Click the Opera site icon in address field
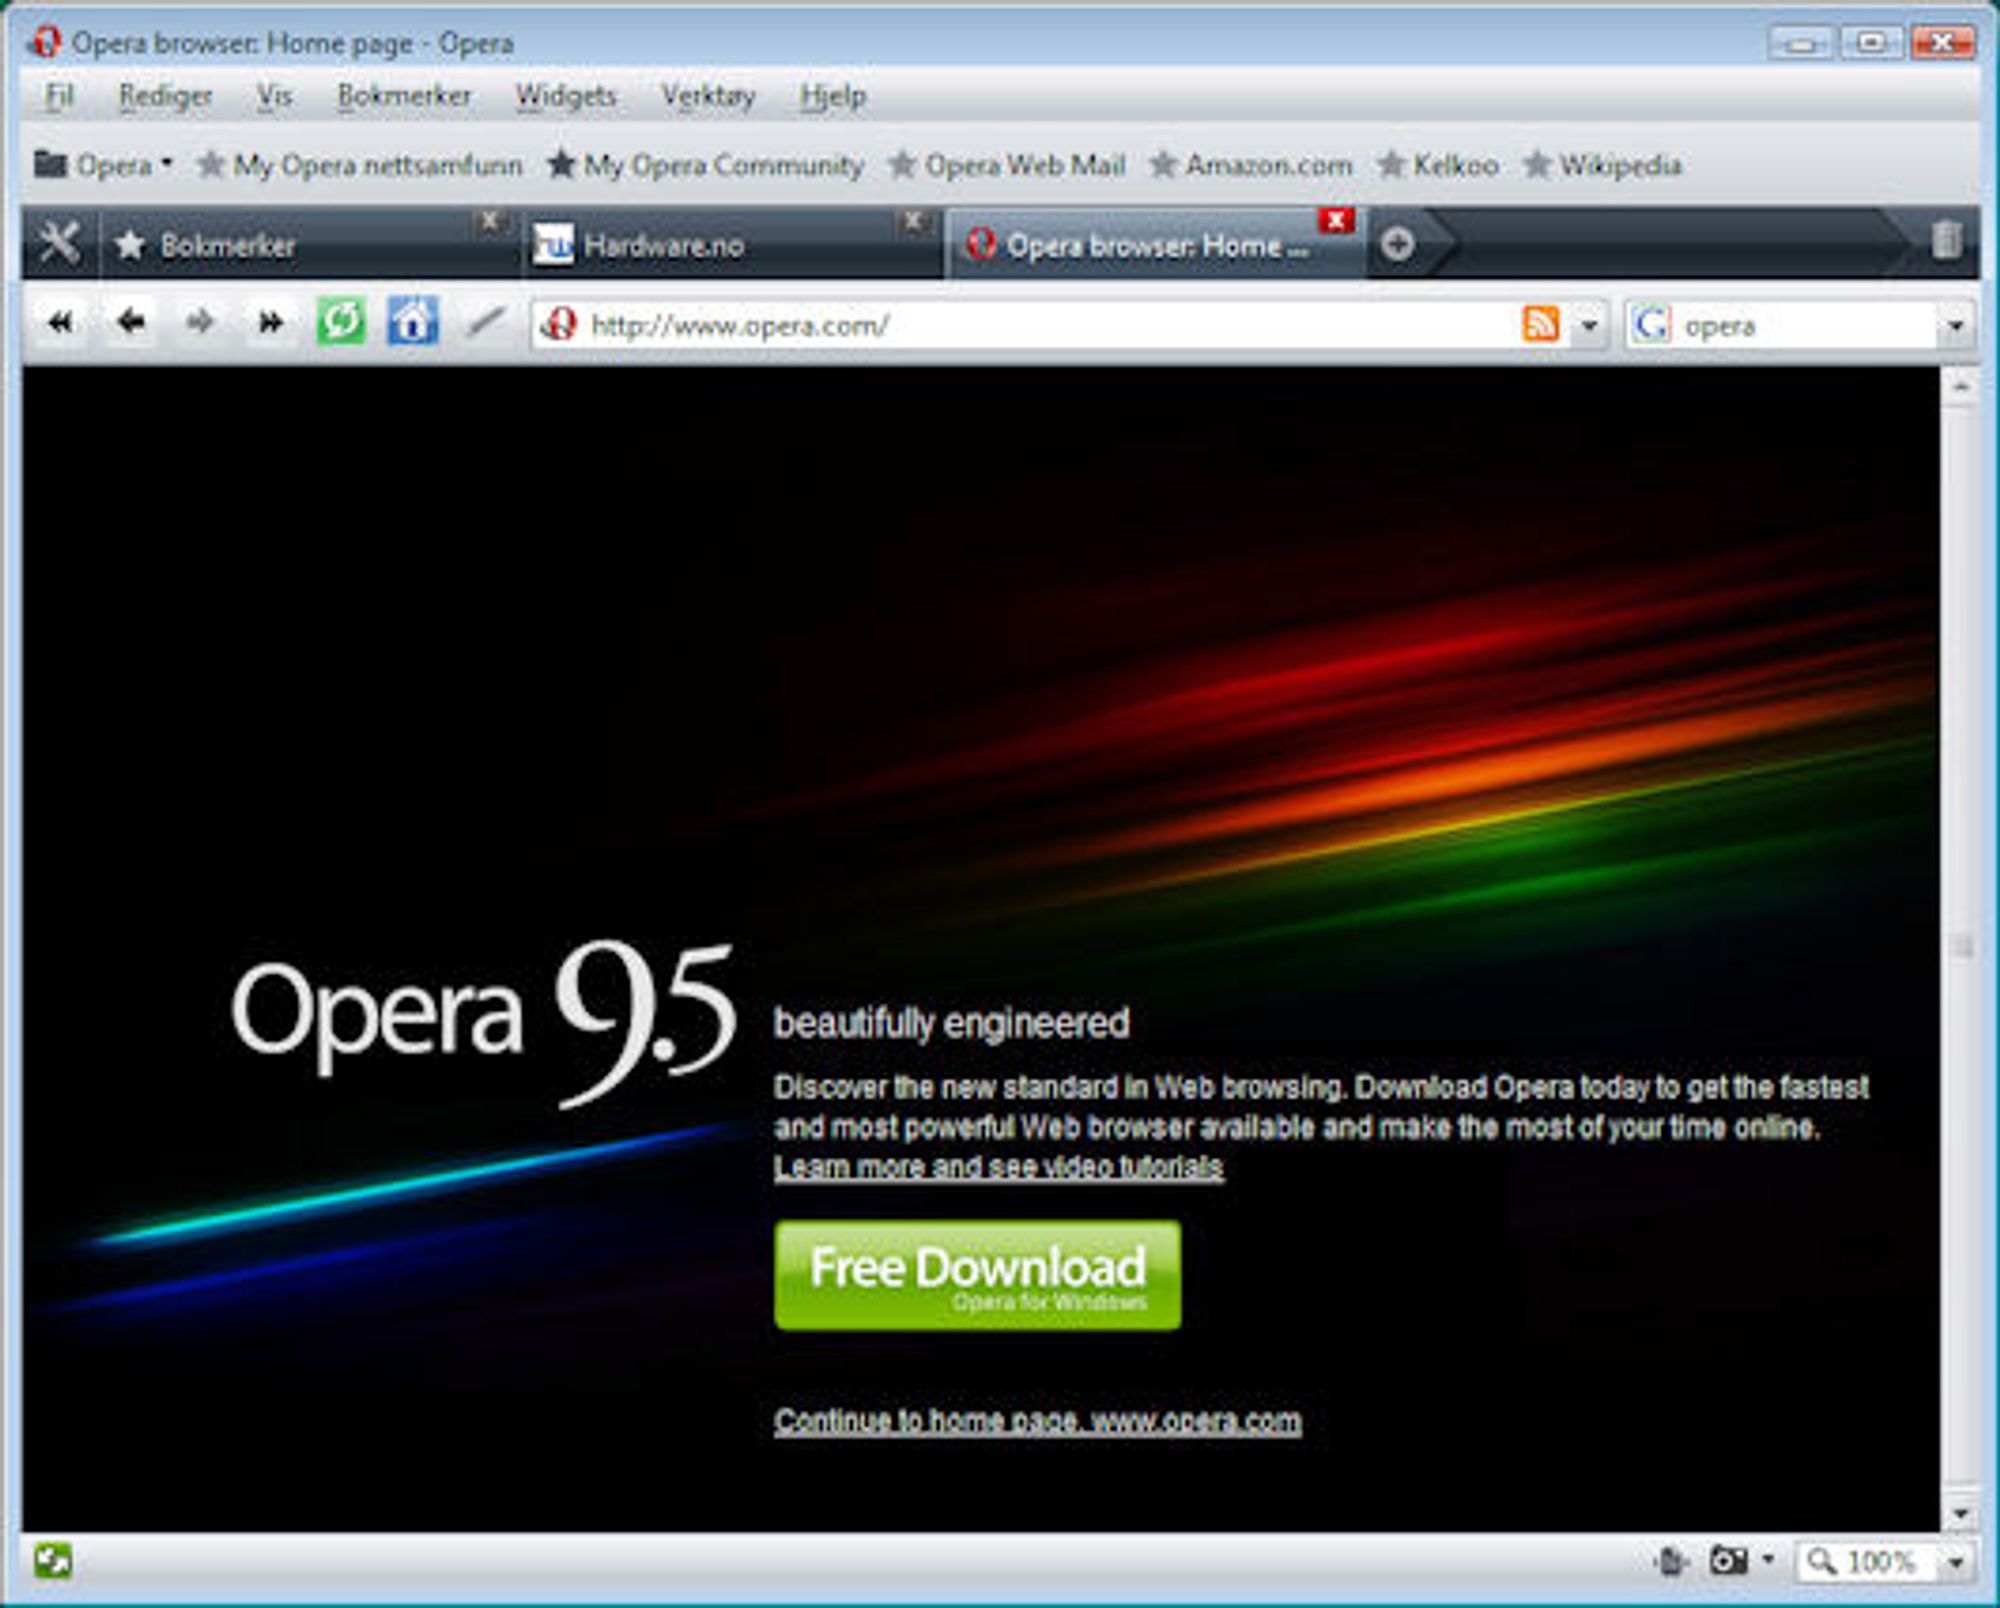Viewport: 2000px width, 1608px height. (560, 324)
